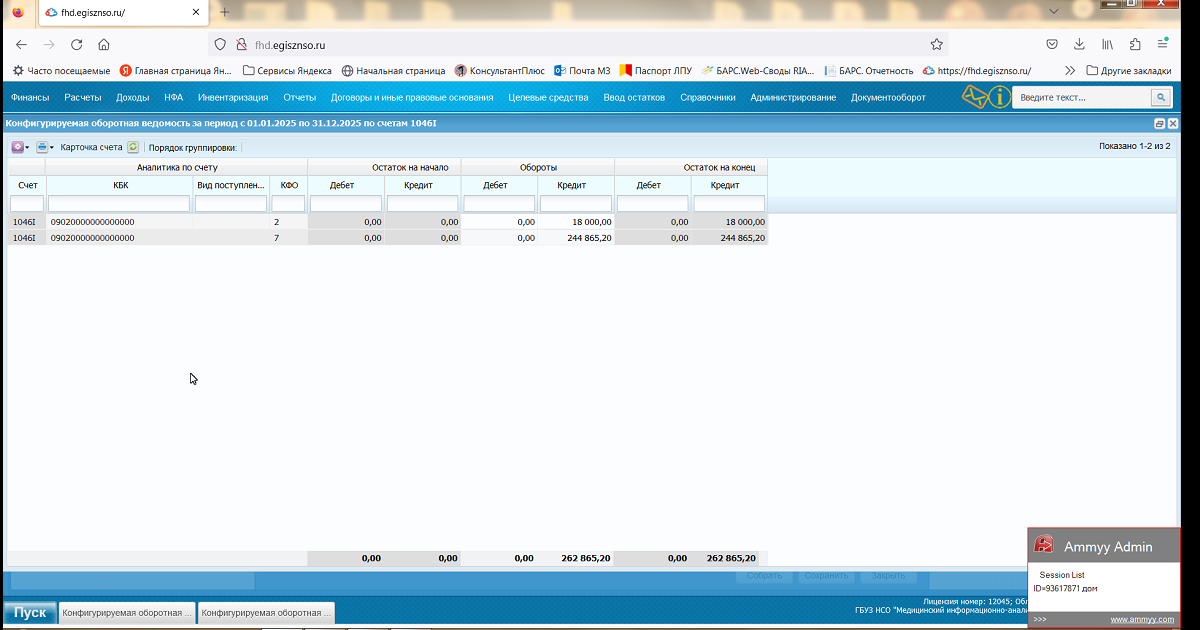Open the Целевые средства menu
This screenshot has height=630, width=1200.
tap(548, 98)
